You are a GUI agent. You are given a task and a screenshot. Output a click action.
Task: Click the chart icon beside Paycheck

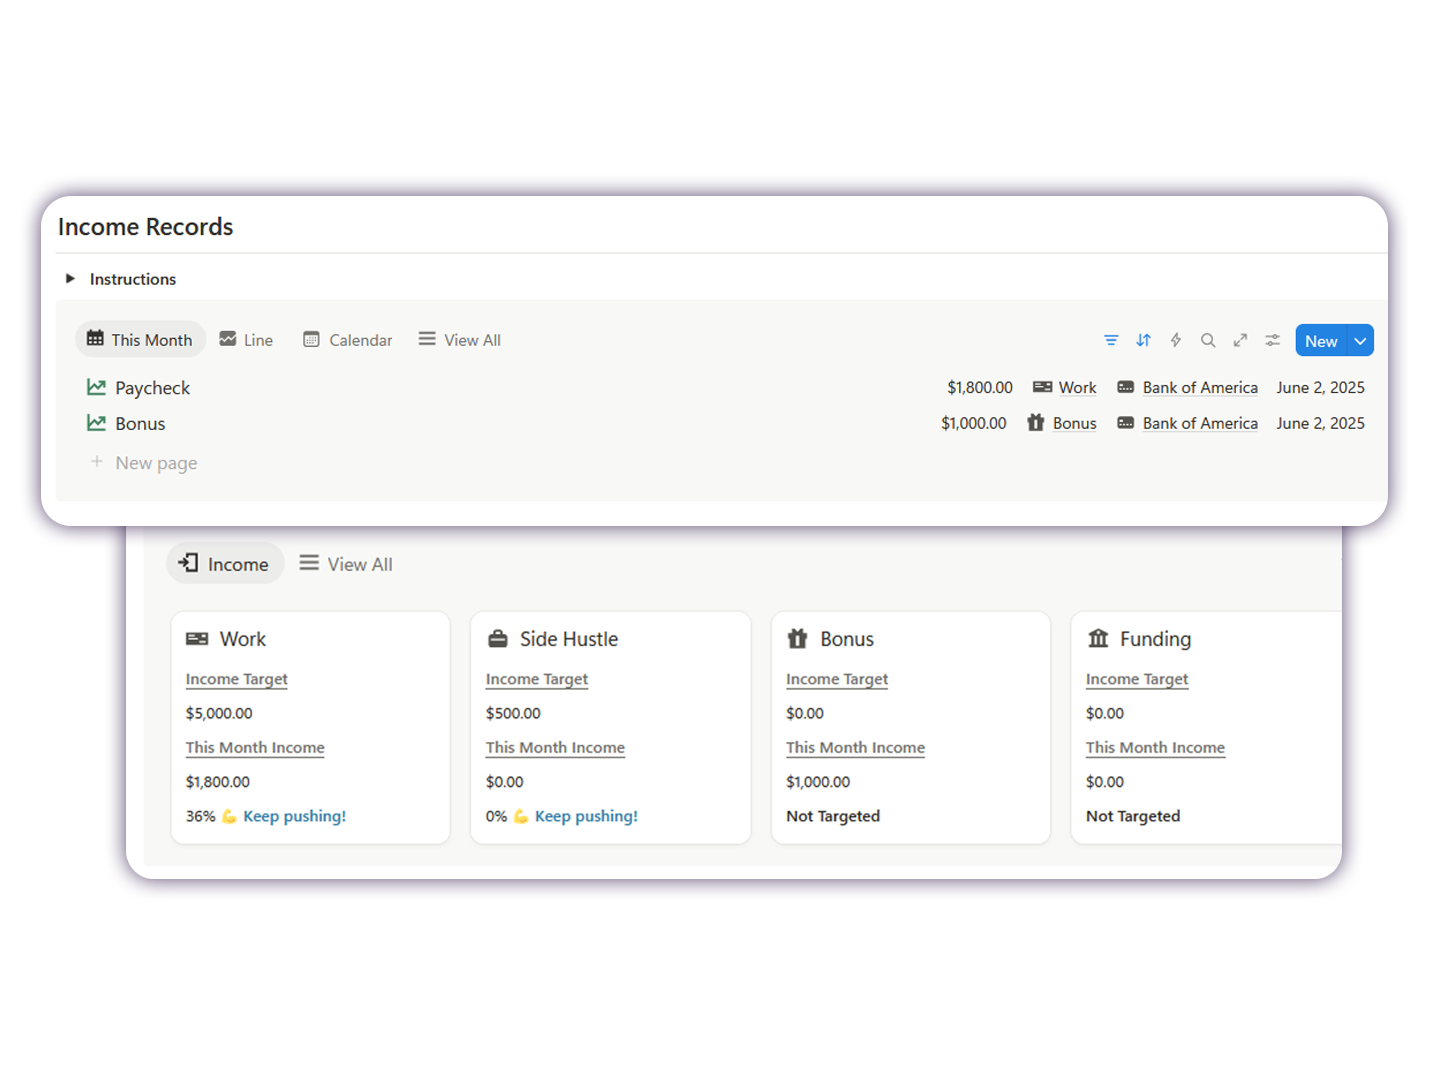(96, 388)
